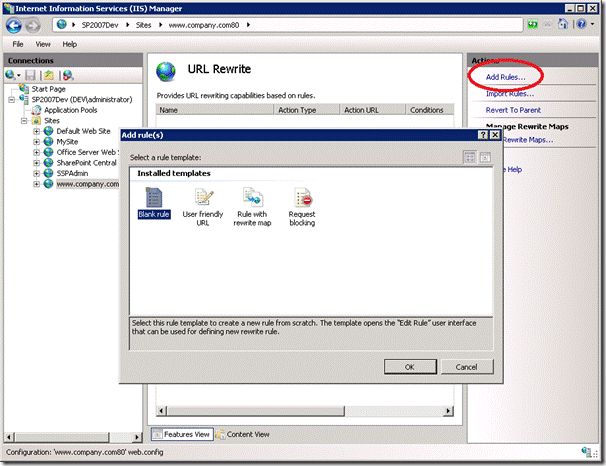Click the globe icon in address bar

pos(61,24)
